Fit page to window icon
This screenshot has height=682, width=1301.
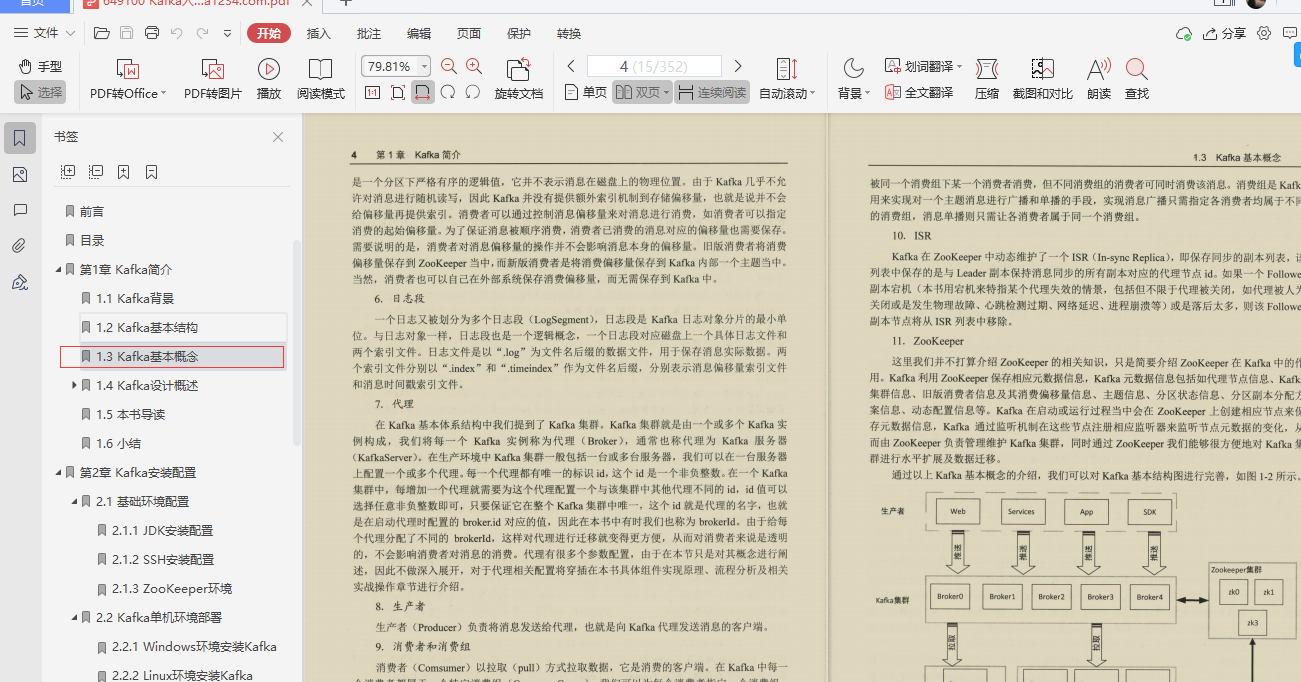tap(398, 92)
